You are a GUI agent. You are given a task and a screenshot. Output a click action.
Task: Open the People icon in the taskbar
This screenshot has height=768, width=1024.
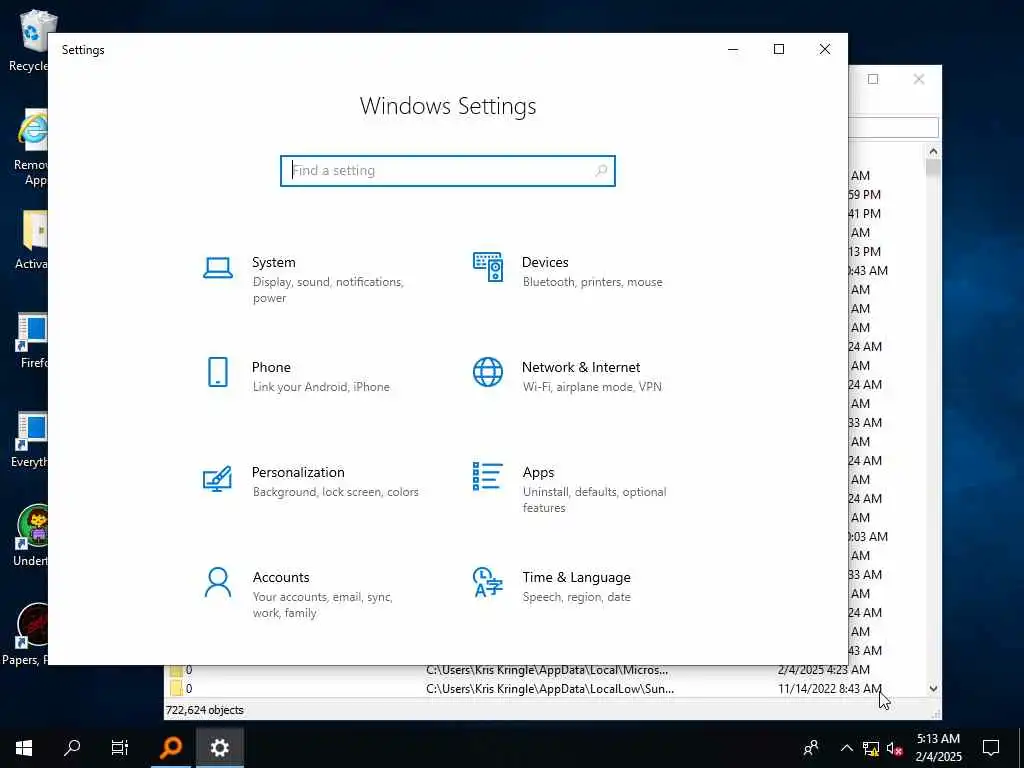(811, 748)
